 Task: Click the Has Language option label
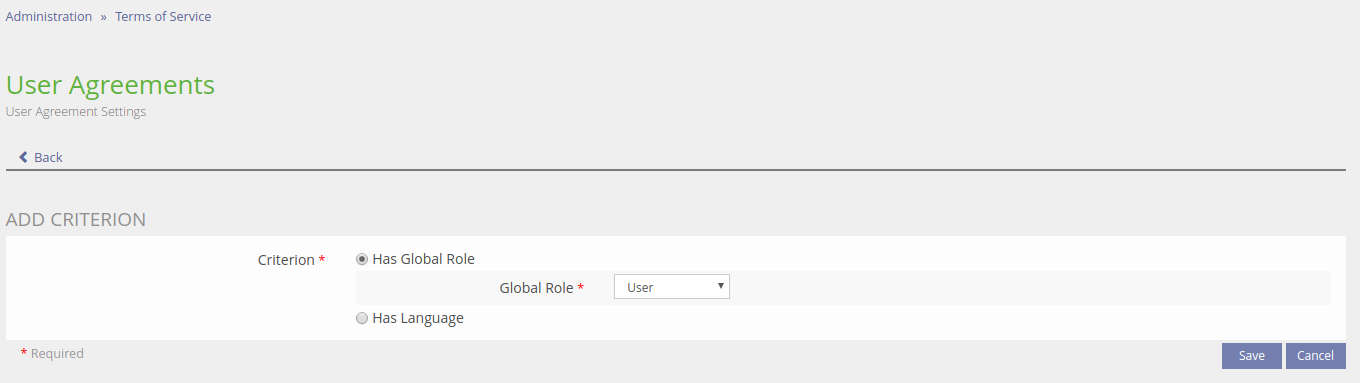point(418,319)
